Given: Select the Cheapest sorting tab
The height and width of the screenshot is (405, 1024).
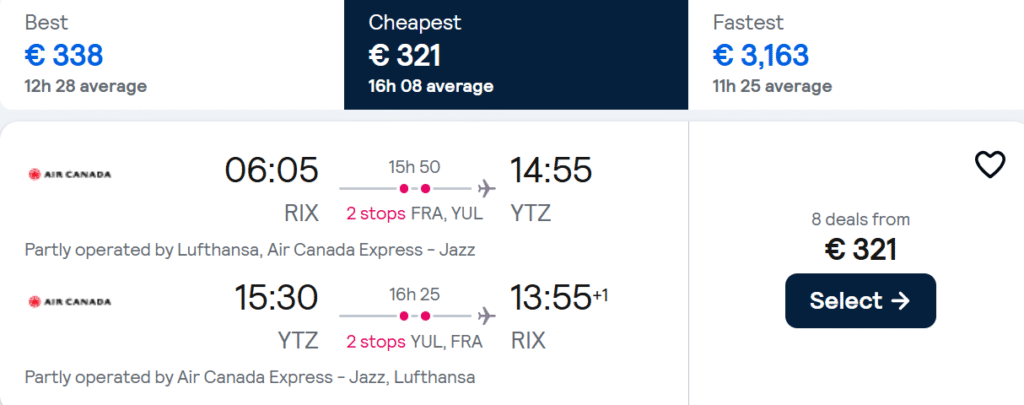Looking at the screenshot, I should (515, 55).
